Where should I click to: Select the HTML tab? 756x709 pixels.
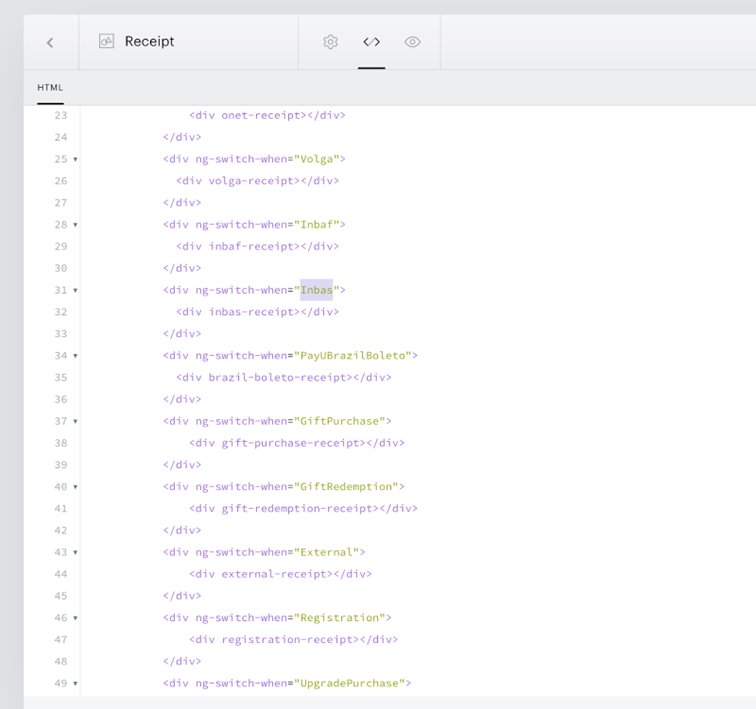[x=50, y=88]
